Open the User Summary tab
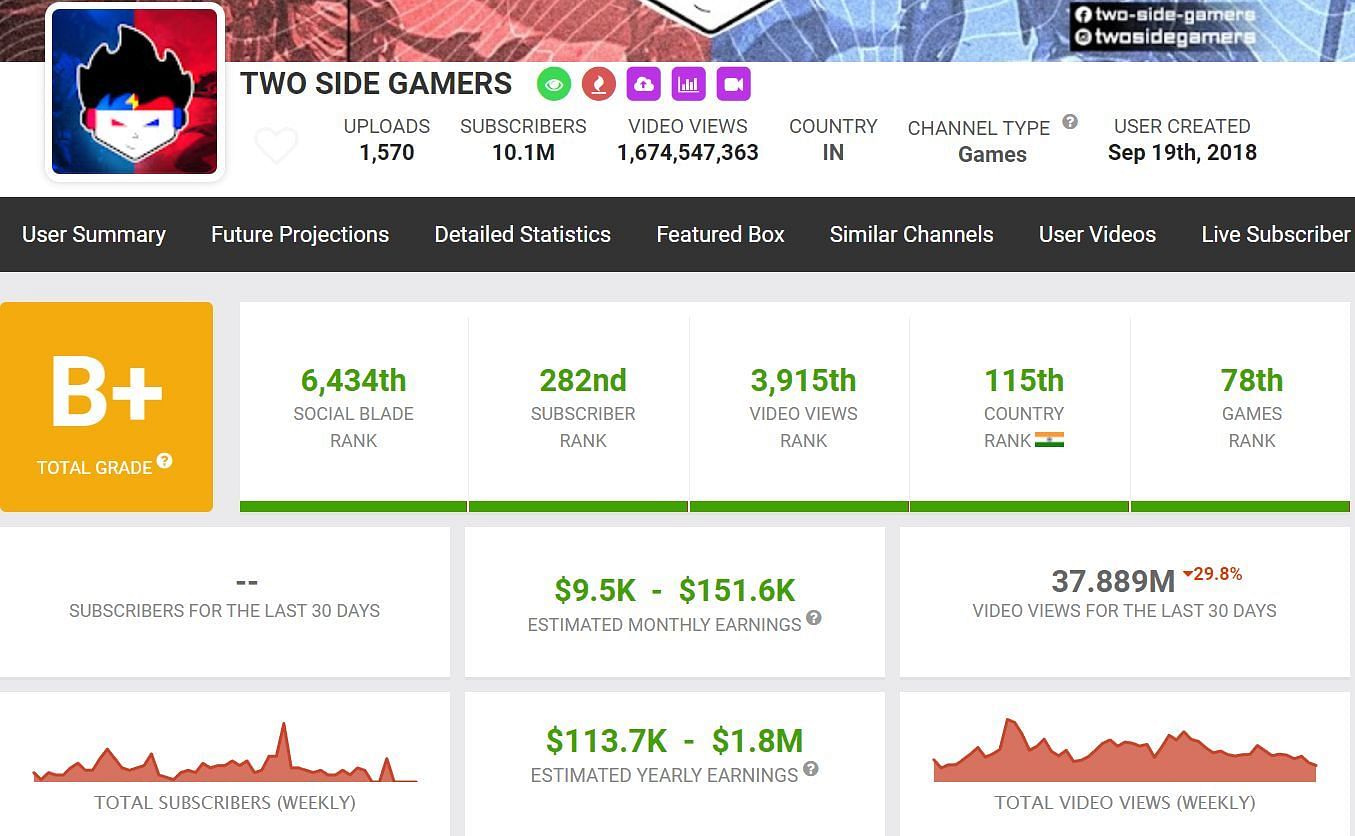Viewport: 1355px width, 836px height. click(94, 235)
